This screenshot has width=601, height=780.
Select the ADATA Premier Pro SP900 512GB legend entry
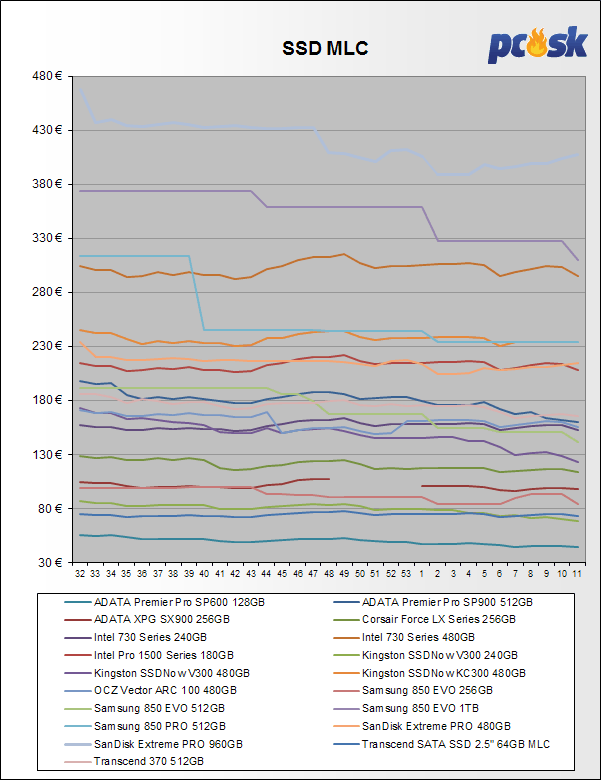tap(433, 602)
